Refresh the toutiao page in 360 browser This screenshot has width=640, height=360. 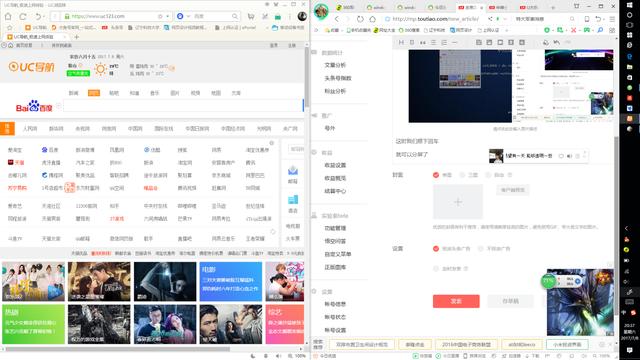tap(360, 19)
